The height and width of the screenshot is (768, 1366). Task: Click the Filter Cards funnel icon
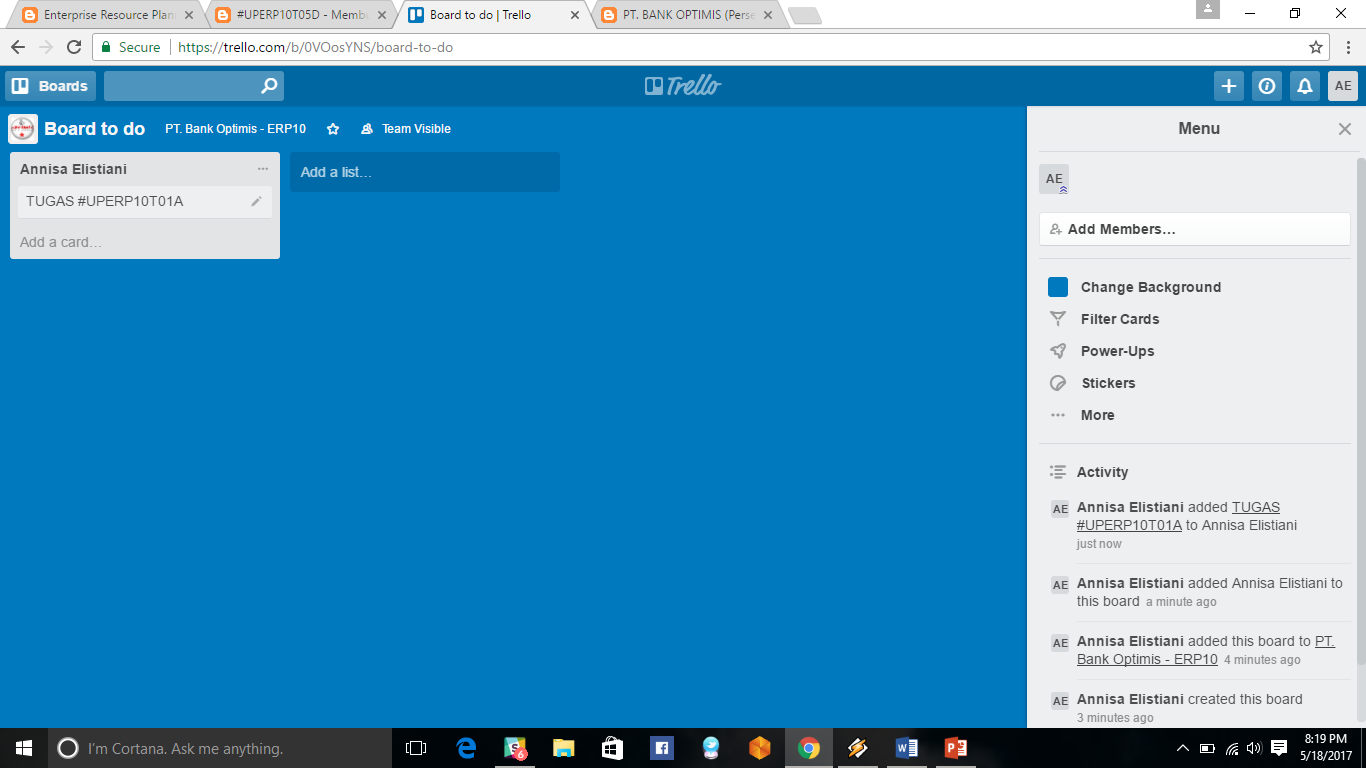click(1058, 319)
